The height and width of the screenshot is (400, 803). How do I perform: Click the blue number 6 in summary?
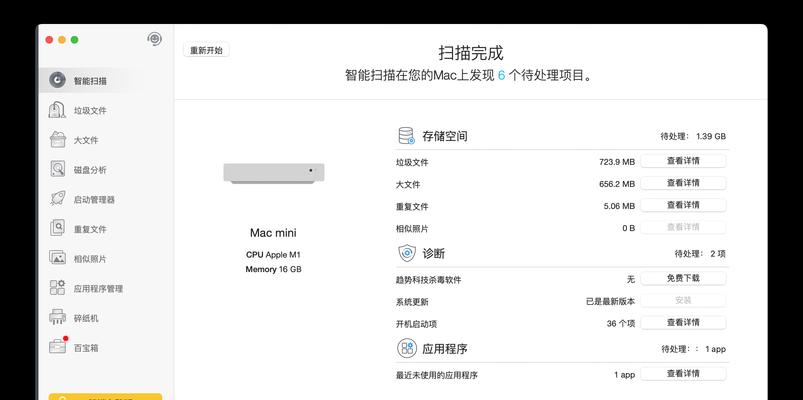tap(501, 76)
